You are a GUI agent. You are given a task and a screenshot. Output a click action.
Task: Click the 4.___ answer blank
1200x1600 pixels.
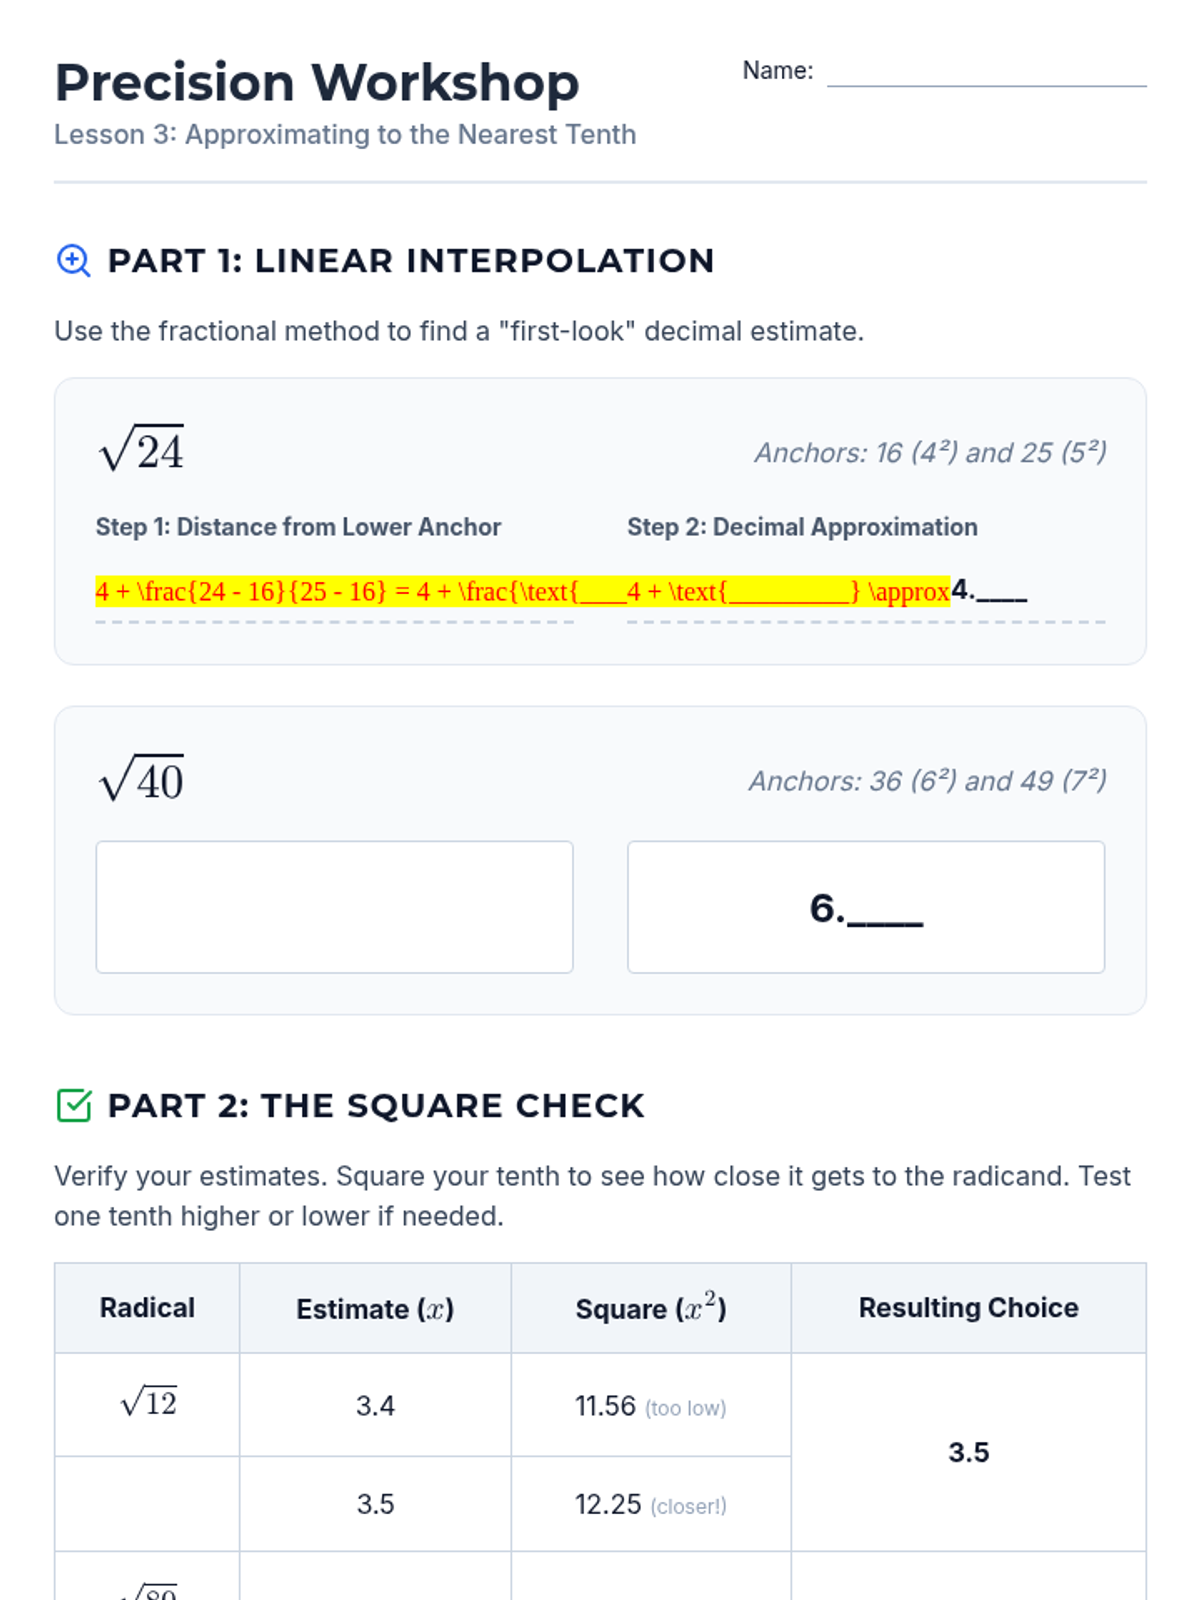point(989,591)
